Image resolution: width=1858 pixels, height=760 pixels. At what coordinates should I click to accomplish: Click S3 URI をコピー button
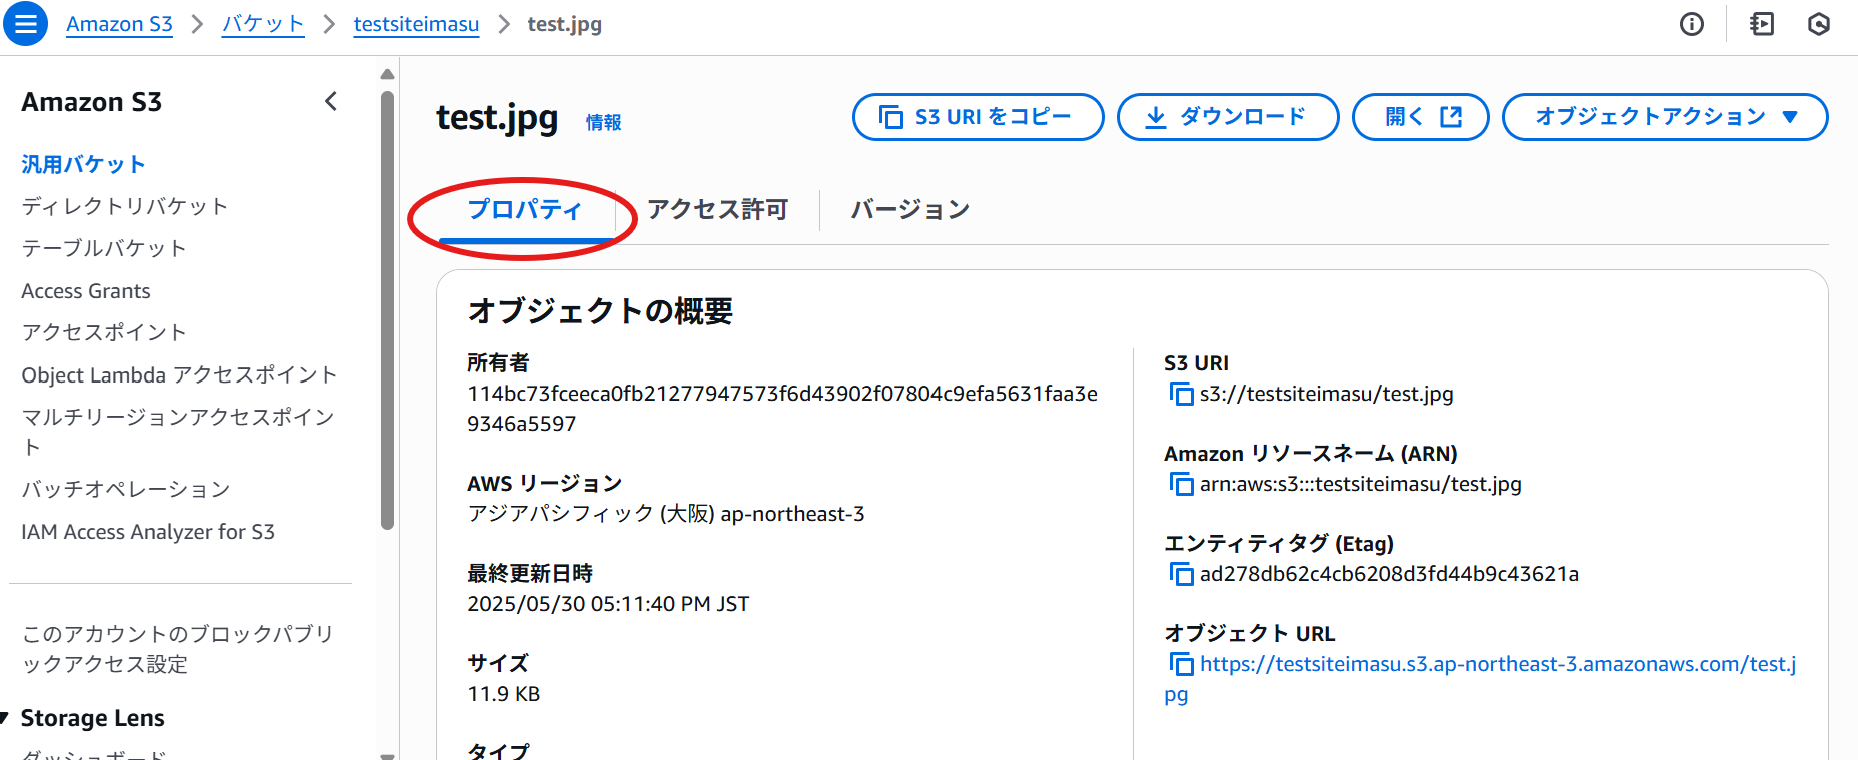point(978,117)
